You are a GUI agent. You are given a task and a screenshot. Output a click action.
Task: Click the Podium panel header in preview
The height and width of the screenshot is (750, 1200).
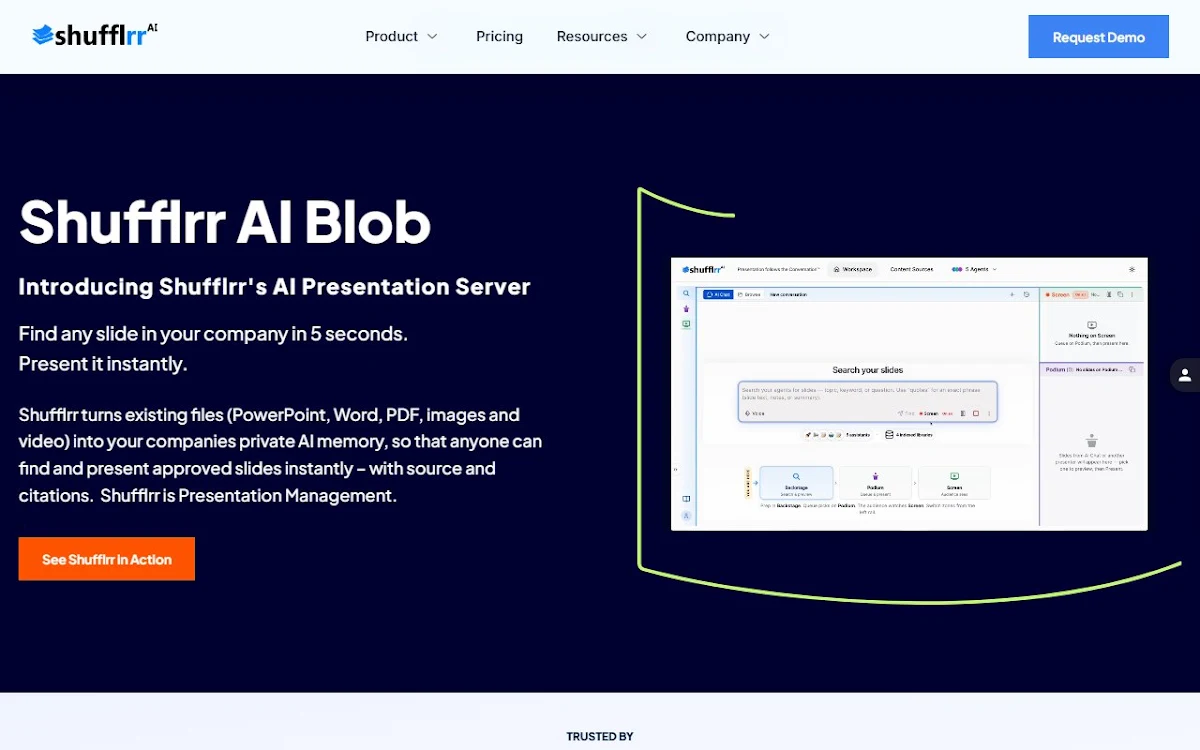pos(1091,369)
